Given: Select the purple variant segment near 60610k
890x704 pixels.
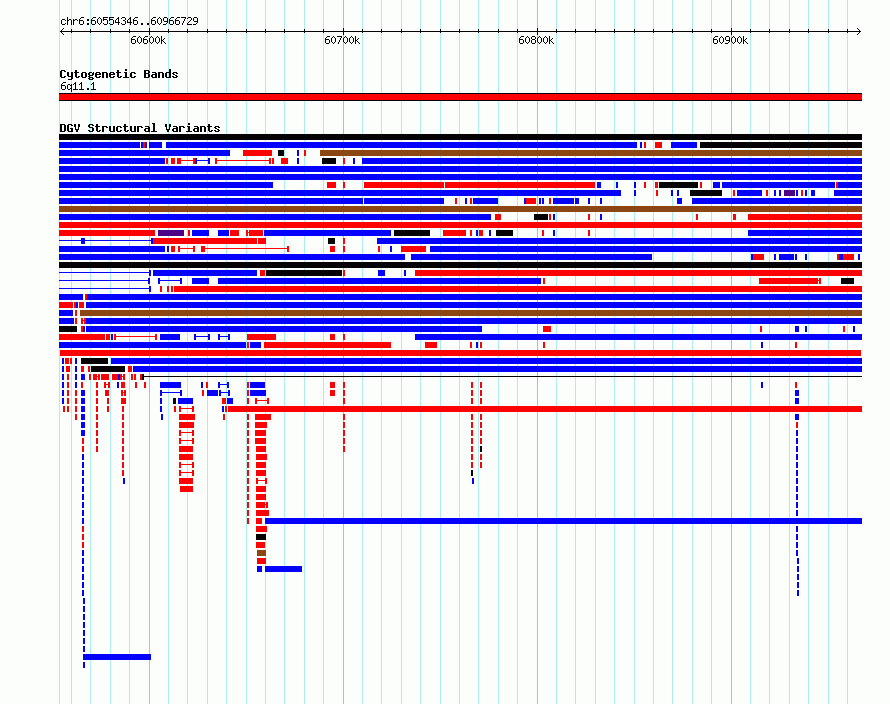Looking at the screenshot, I should click(x=171, y=233).
